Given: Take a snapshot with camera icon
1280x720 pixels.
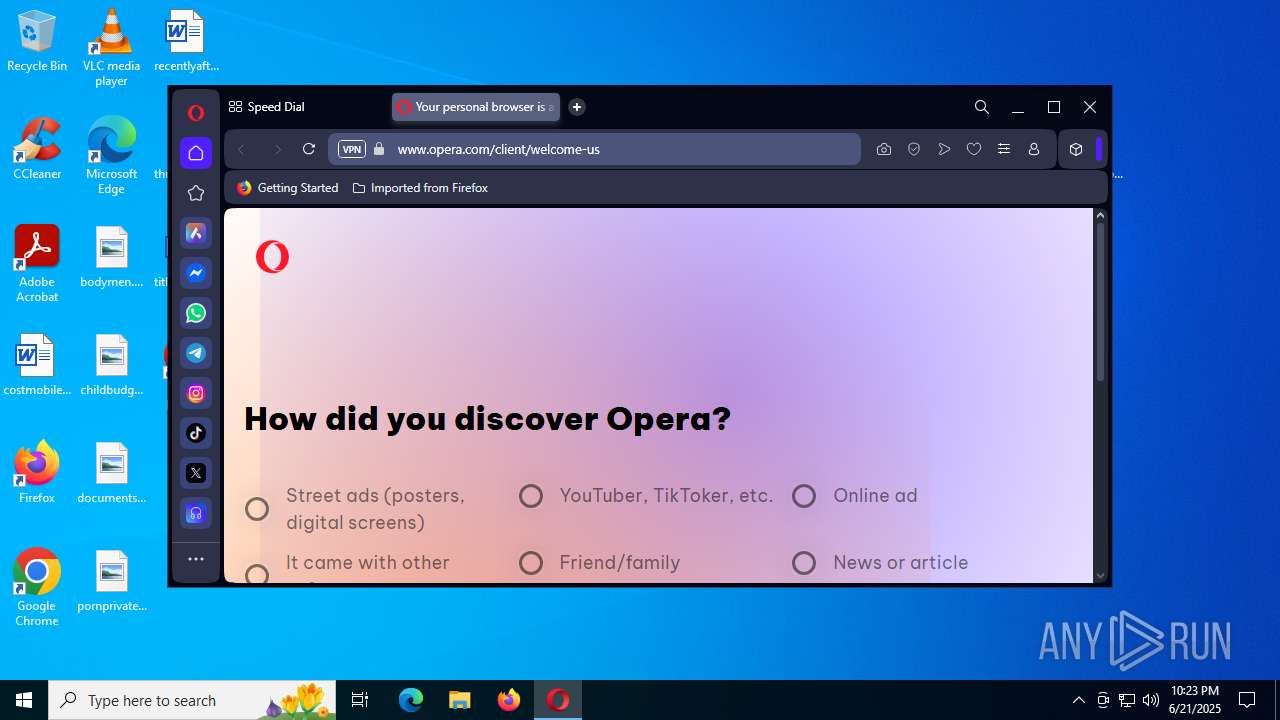Looking at the screenshot, I should tap(884, 149).
